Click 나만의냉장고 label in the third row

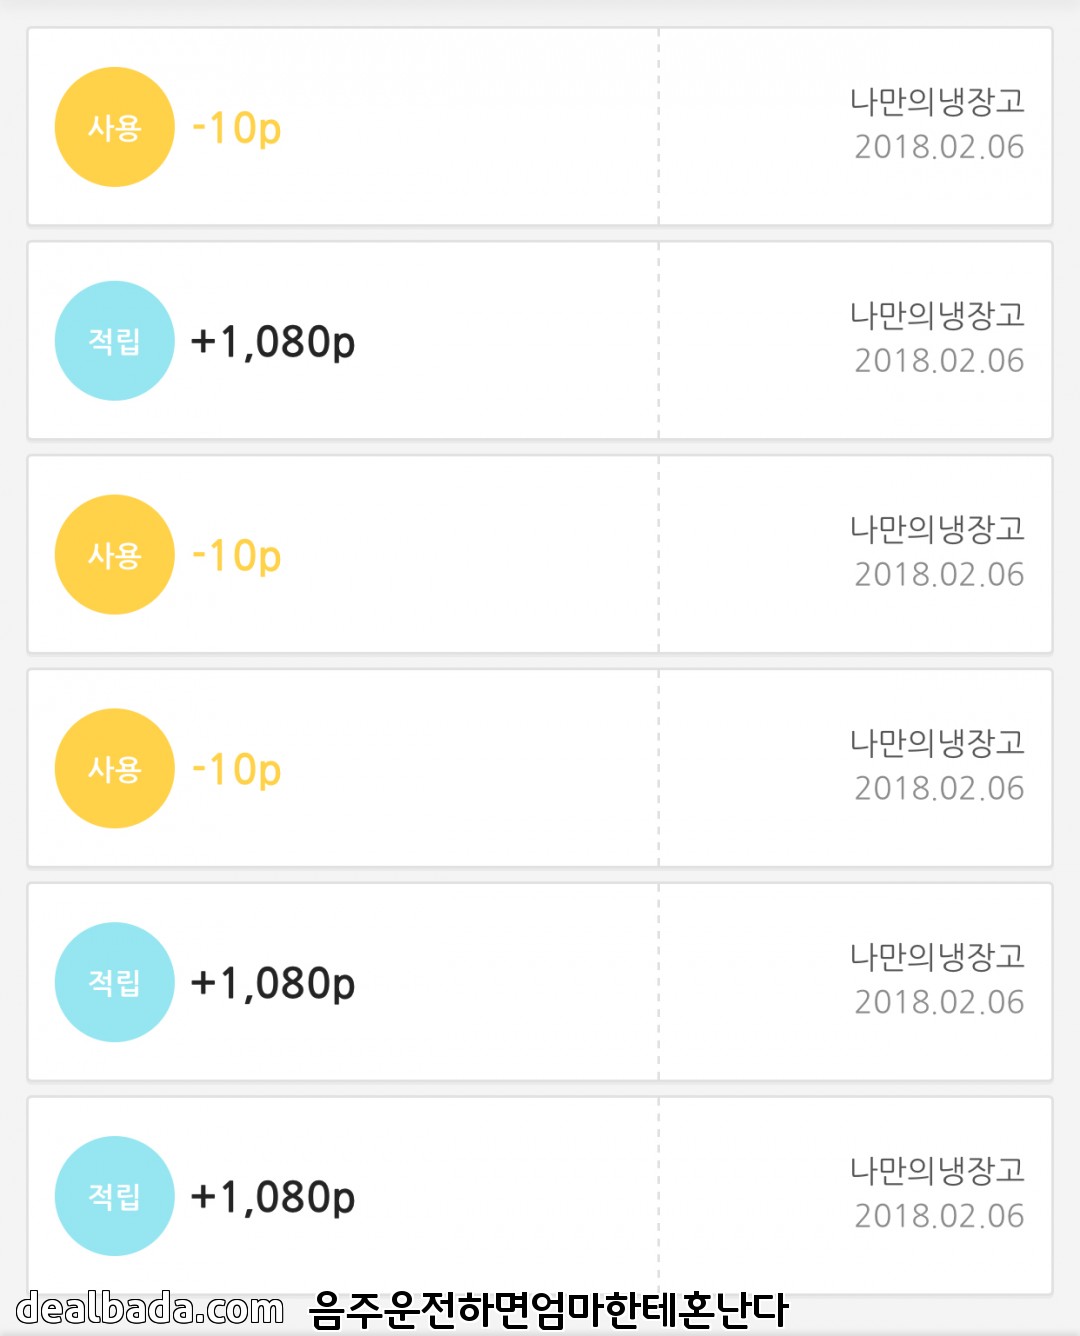point(937,529)
